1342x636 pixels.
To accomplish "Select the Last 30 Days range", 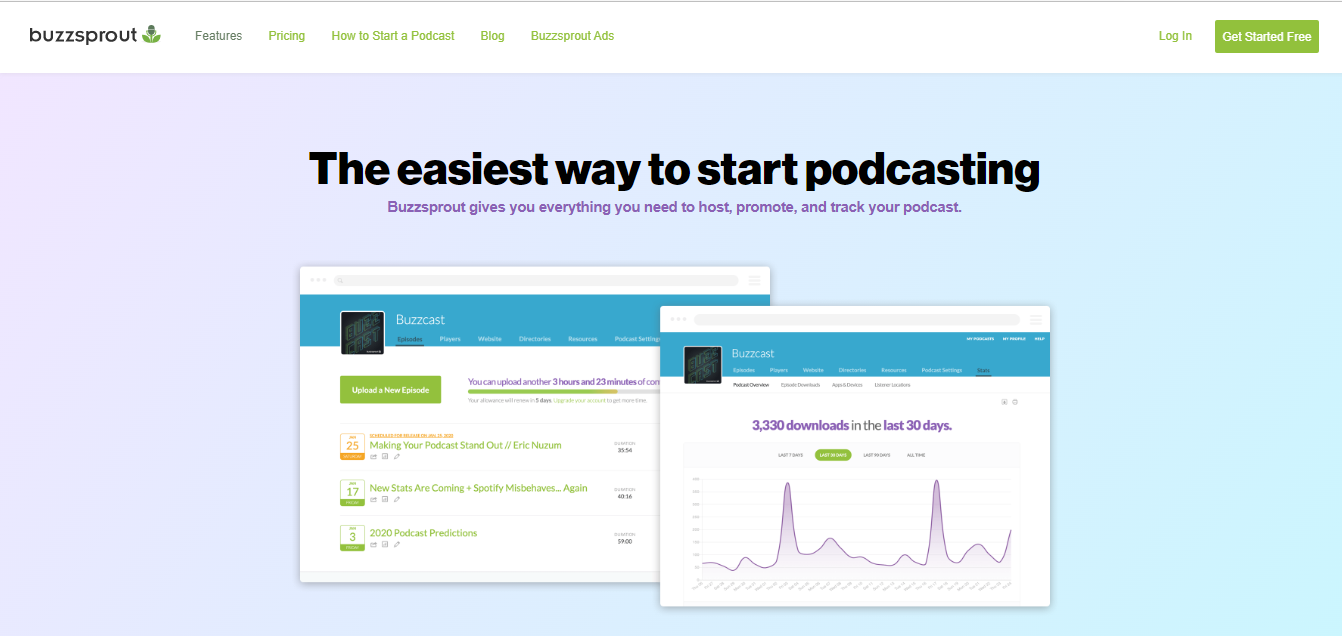I will point(833,455).
